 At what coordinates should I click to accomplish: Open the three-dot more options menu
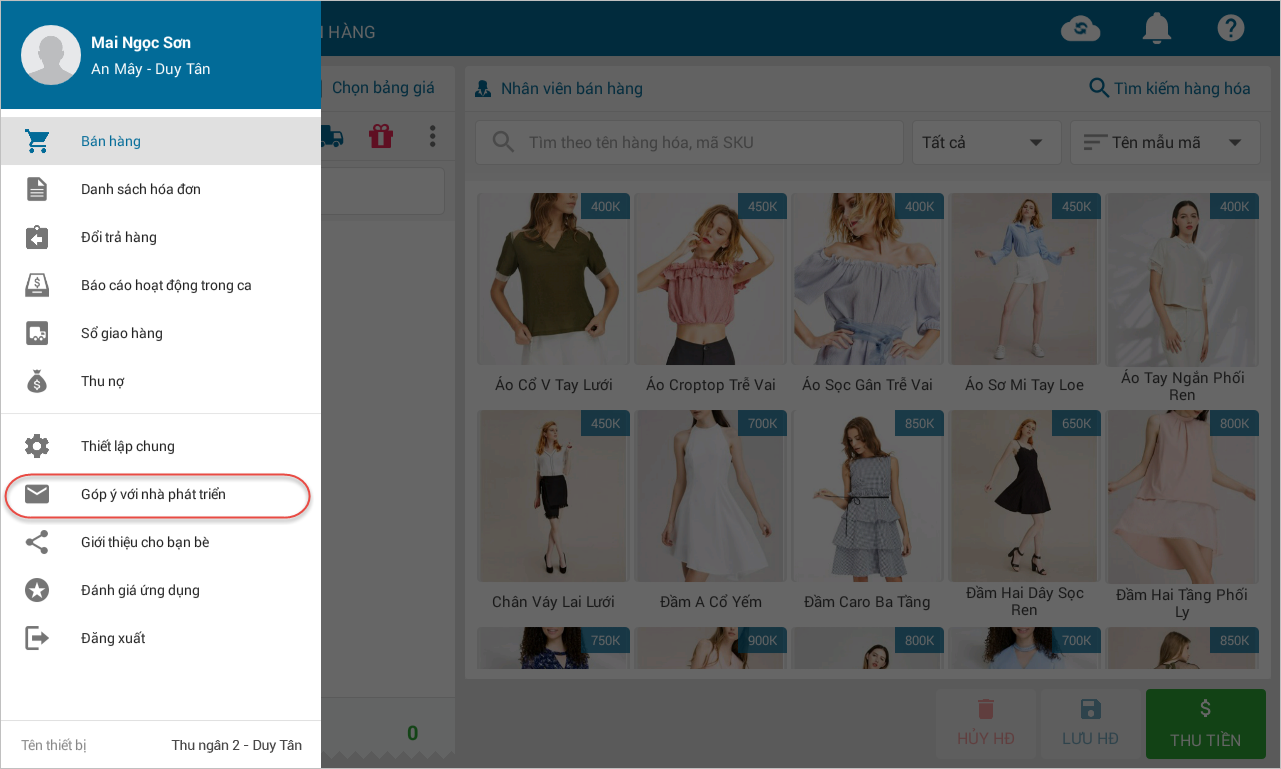coord(433,136)
